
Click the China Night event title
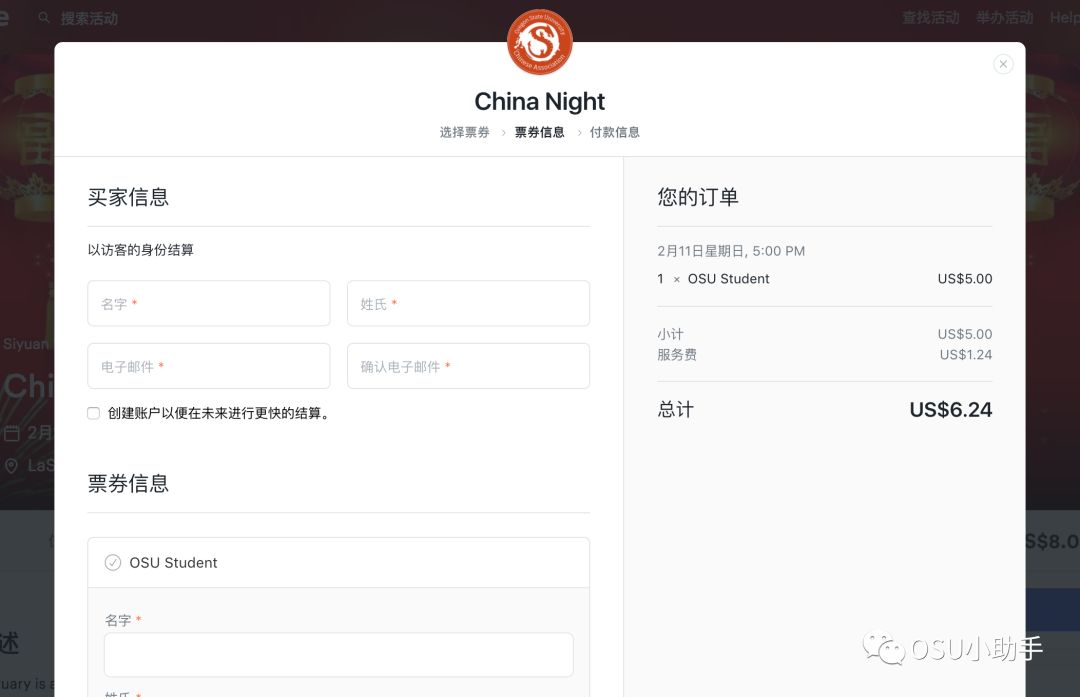540,101
